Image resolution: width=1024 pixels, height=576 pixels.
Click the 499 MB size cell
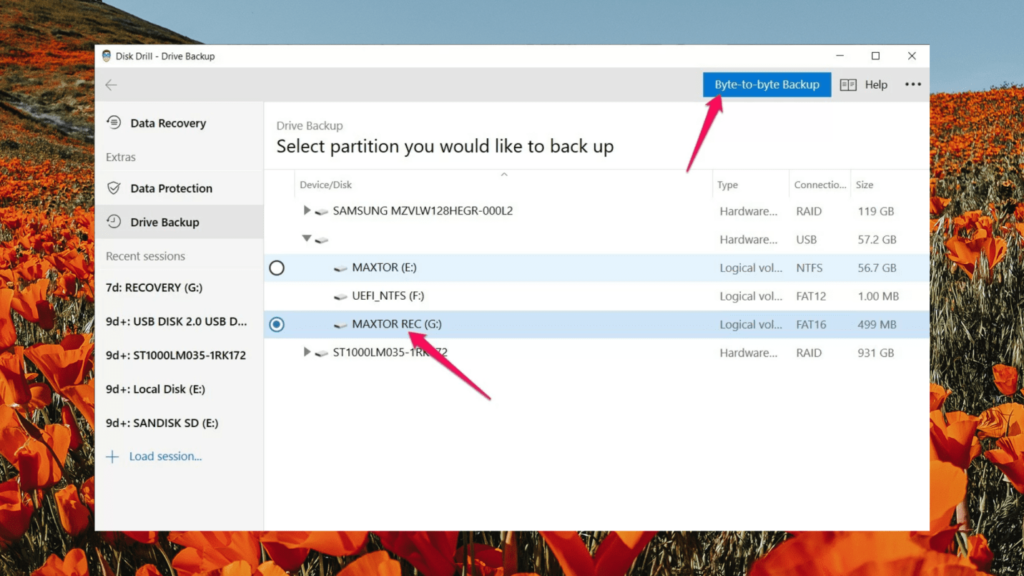pyautogui.click(x=877, y=325)
